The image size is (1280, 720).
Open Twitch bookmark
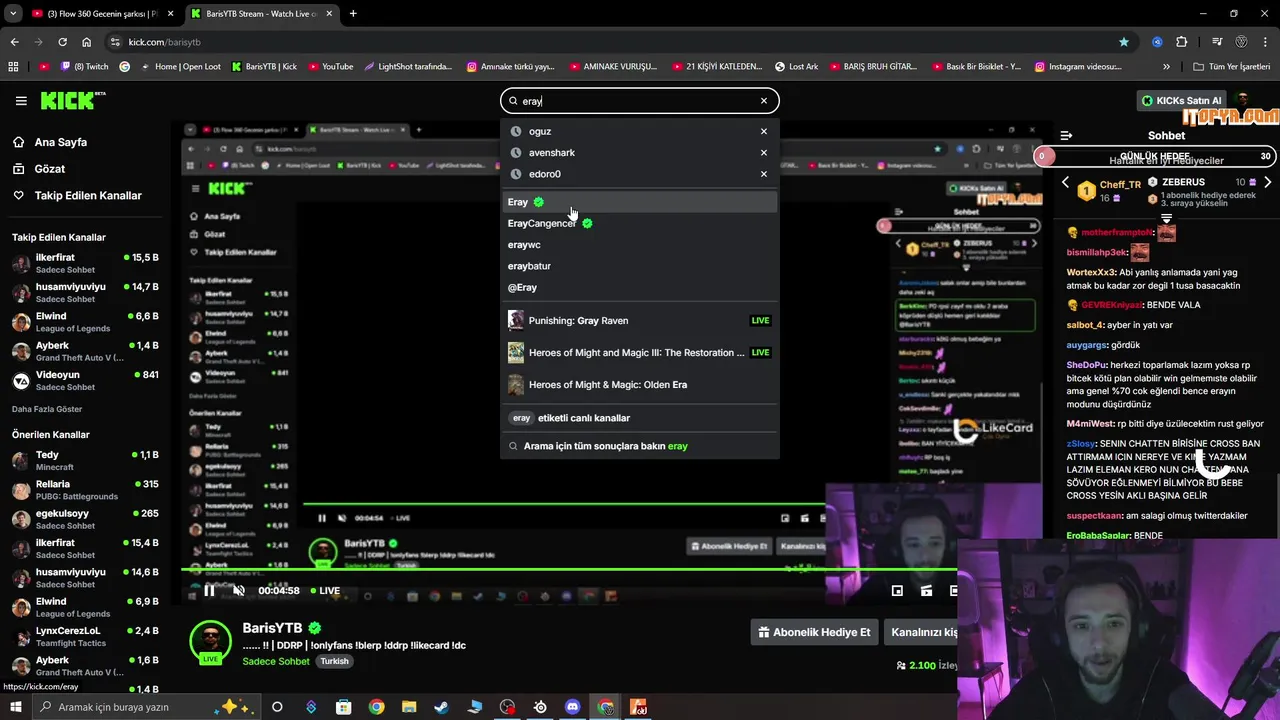tap(84, 67)
